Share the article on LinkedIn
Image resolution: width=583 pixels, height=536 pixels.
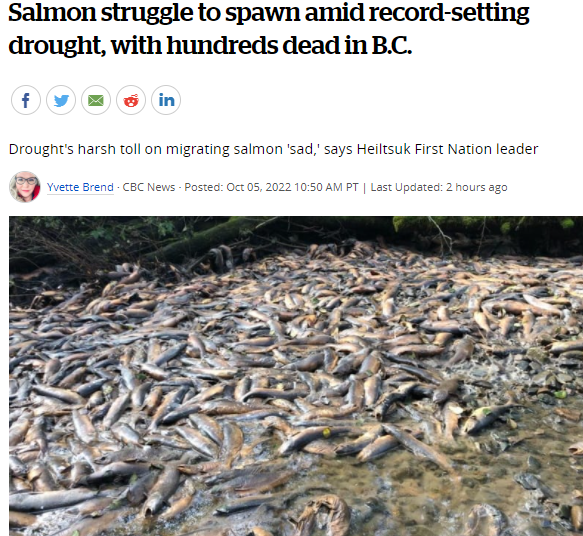[166, 100]
